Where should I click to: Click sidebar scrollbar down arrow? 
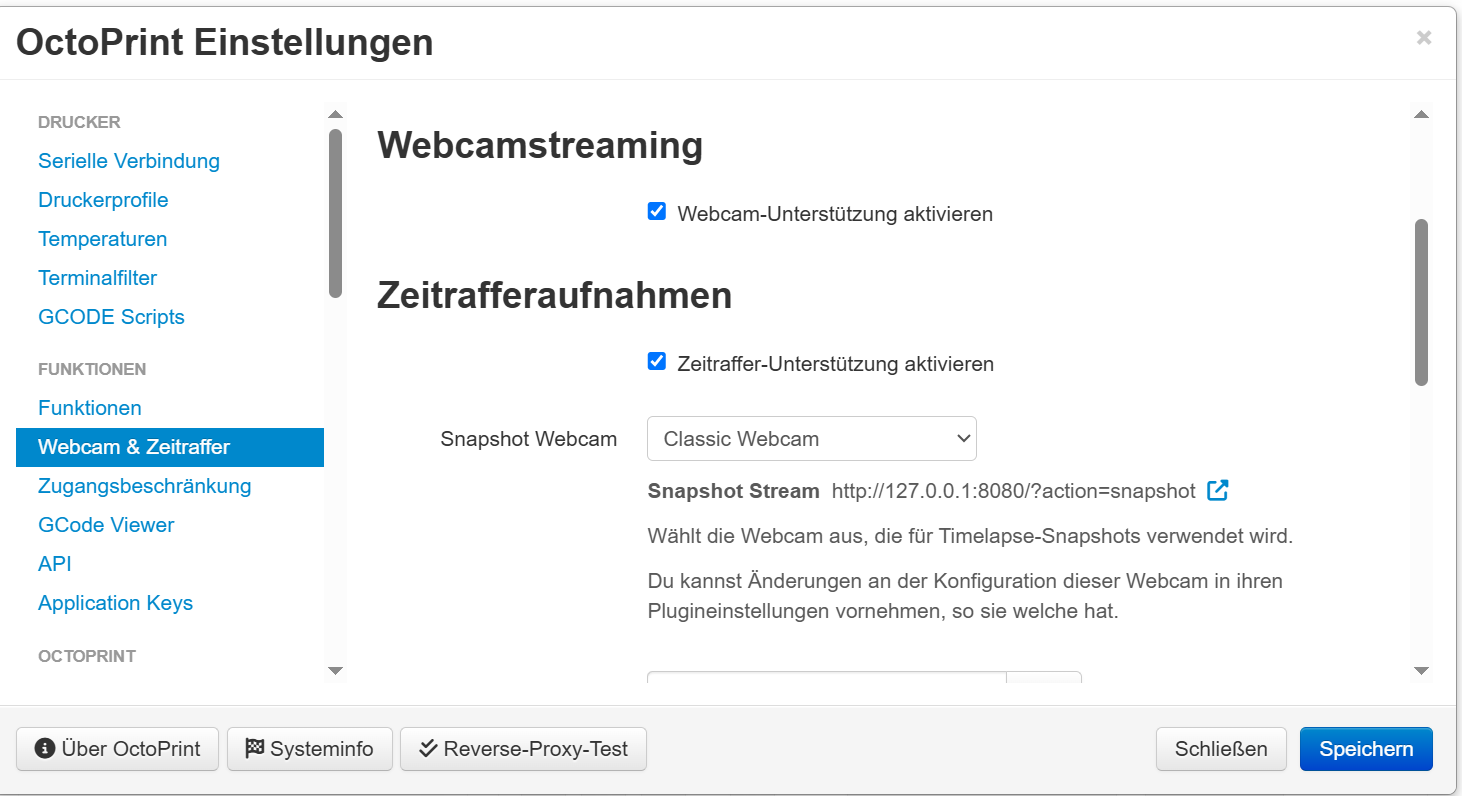click(x=335, y=671)
